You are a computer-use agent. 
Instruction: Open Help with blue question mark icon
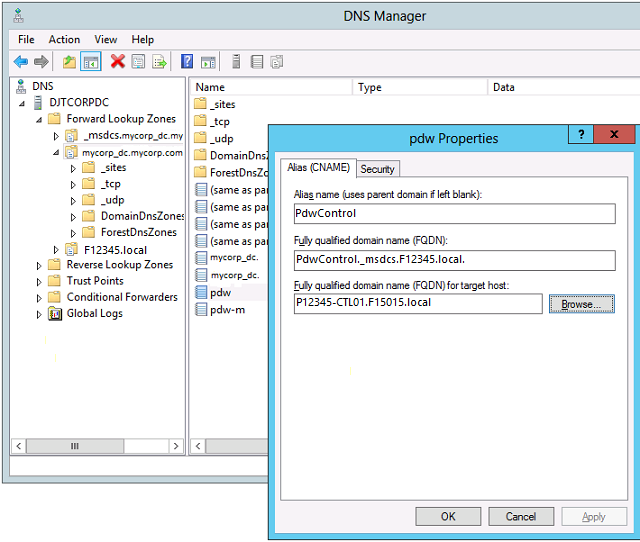187,62
